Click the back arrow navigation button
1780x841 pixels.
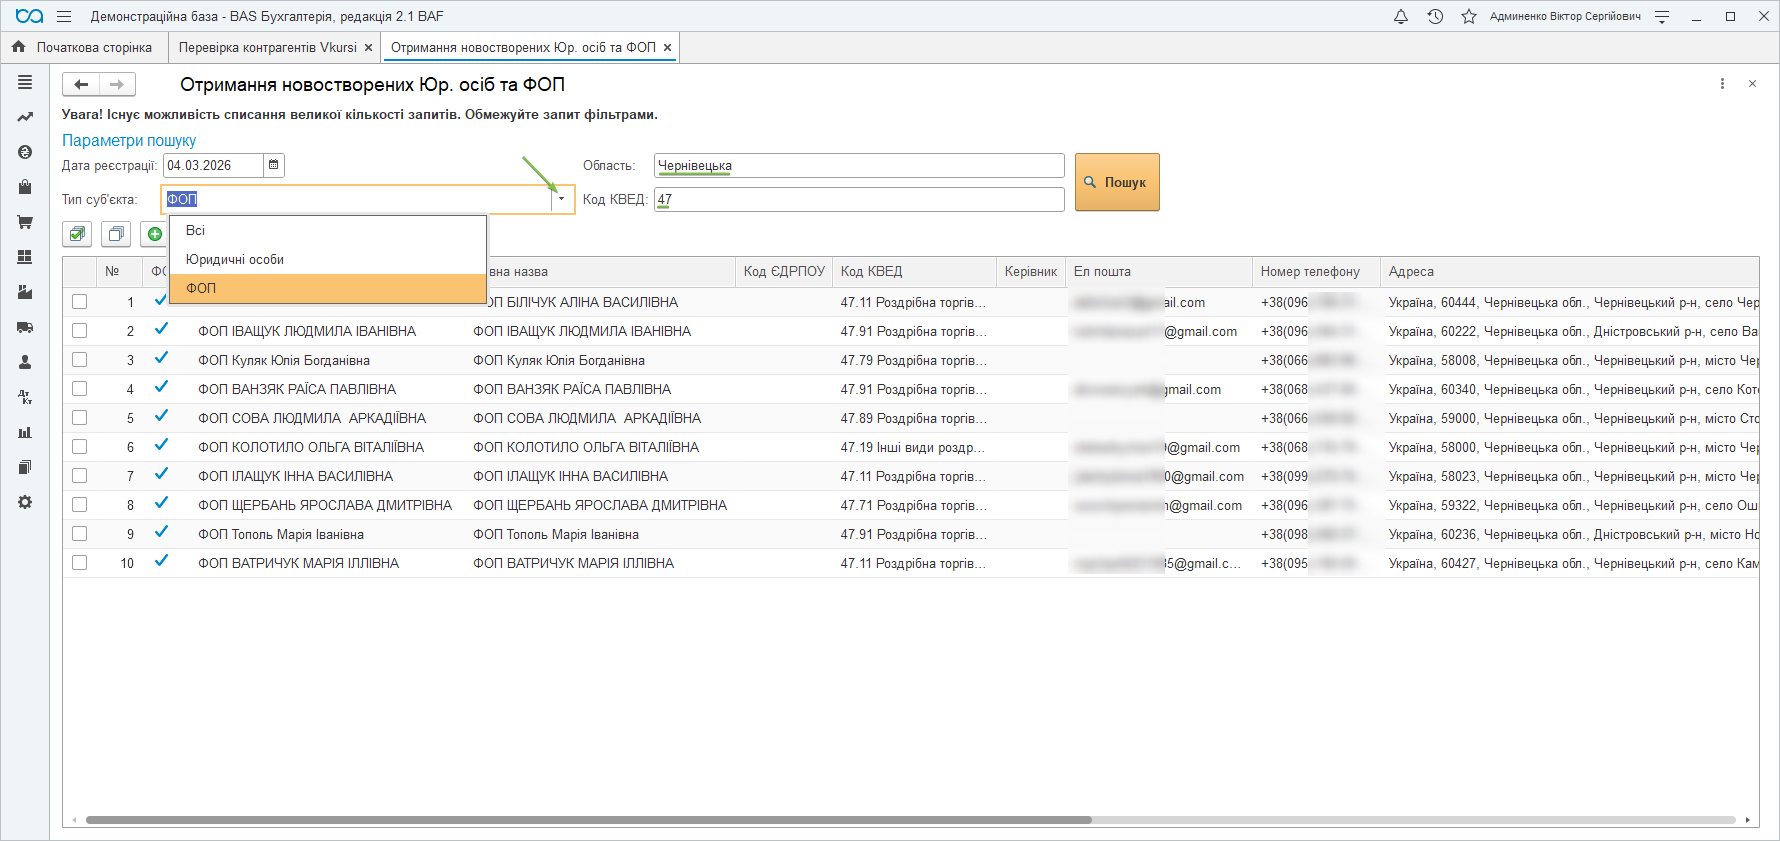pos(81,85)
